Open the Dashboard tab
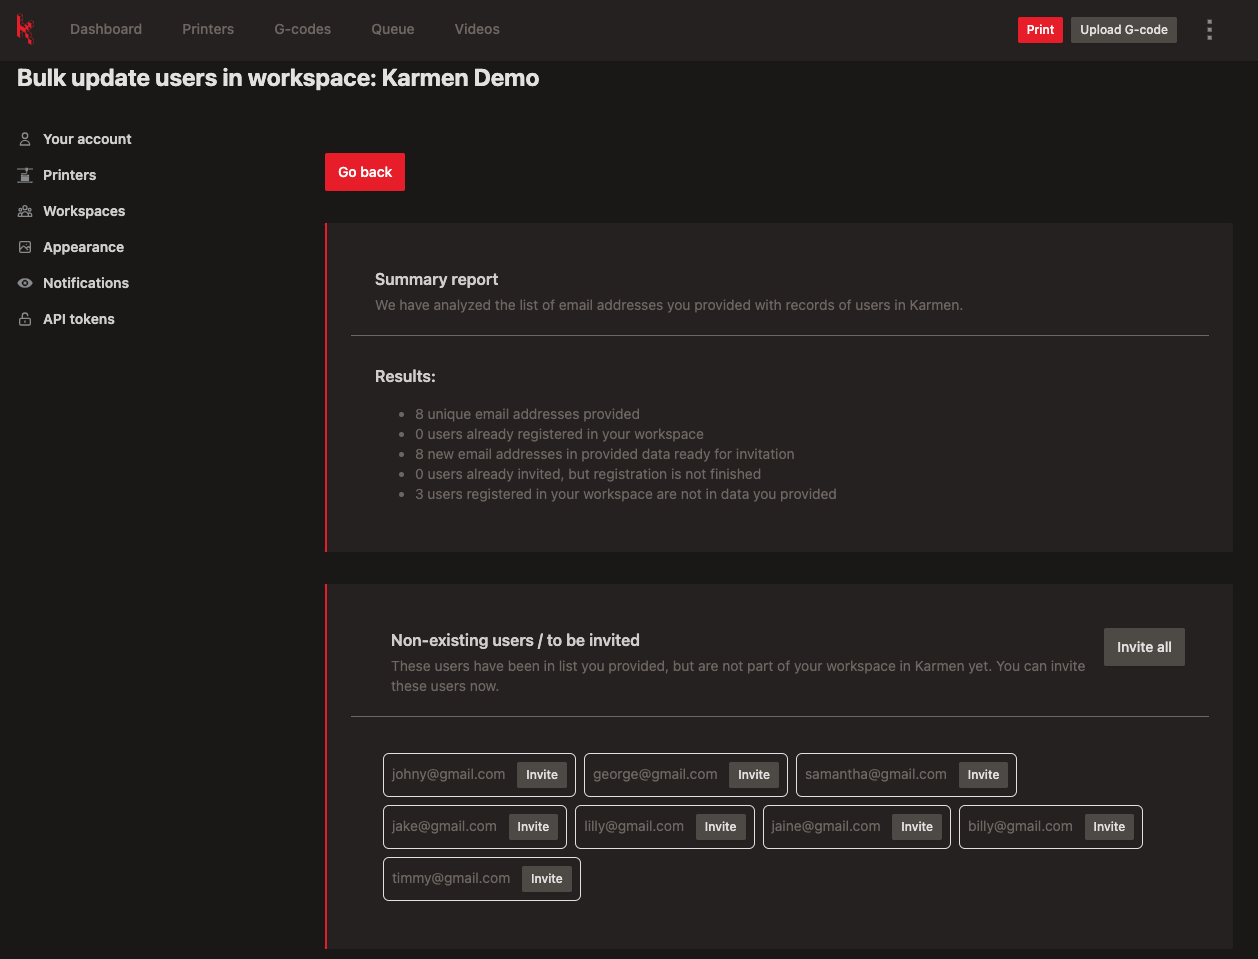Viewport: 1258px width, 959px height. click(x=106, y=29)
